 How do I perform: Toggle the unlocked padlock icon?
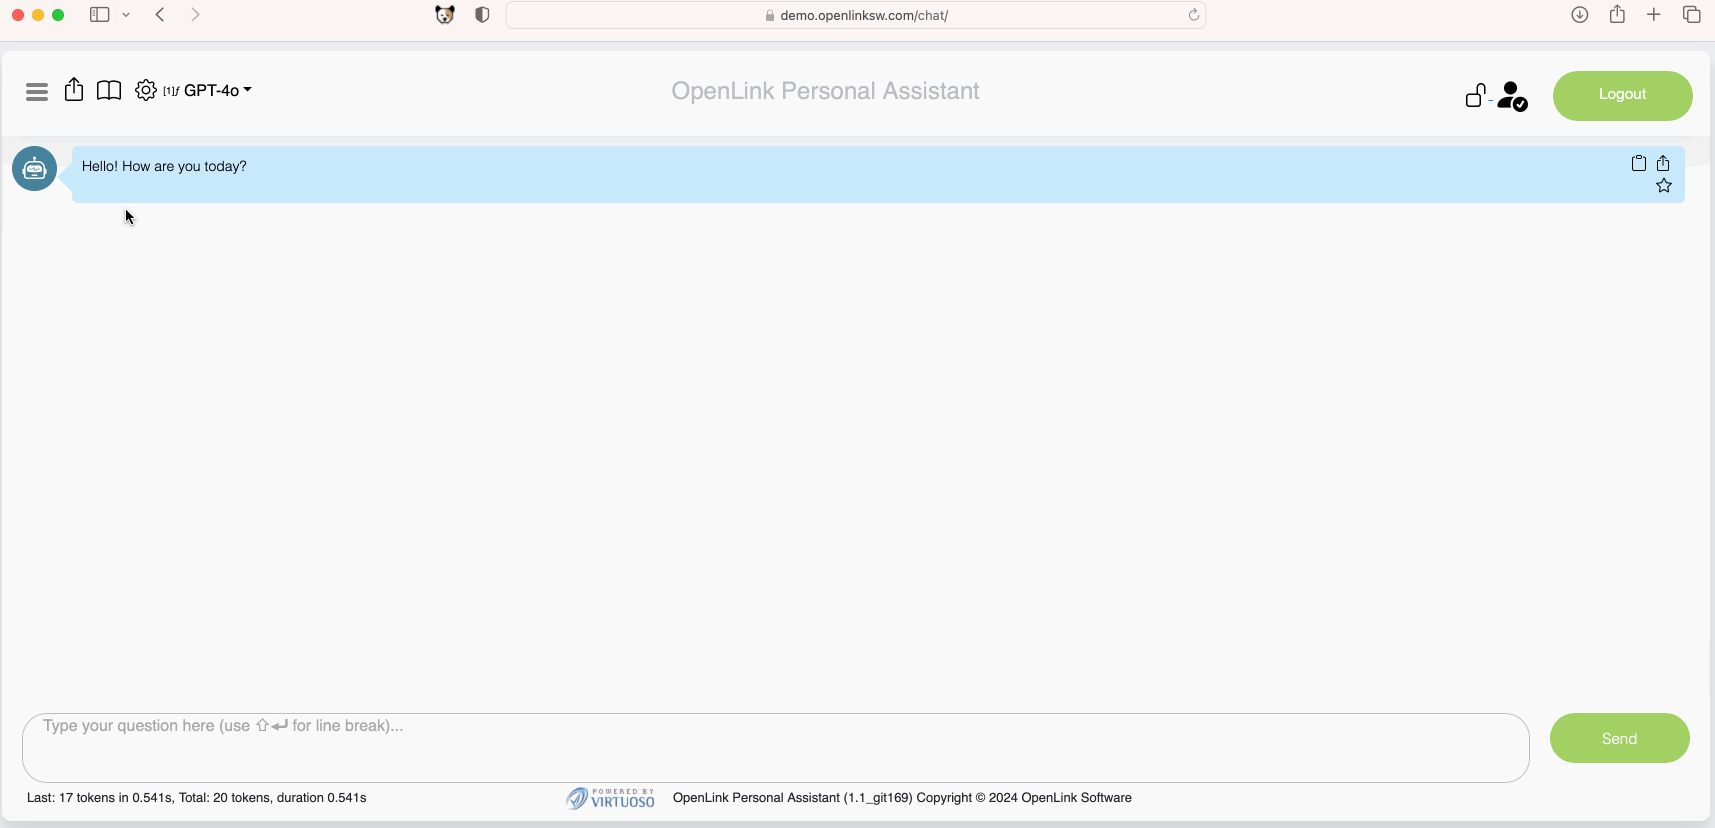pos(1476,94)
